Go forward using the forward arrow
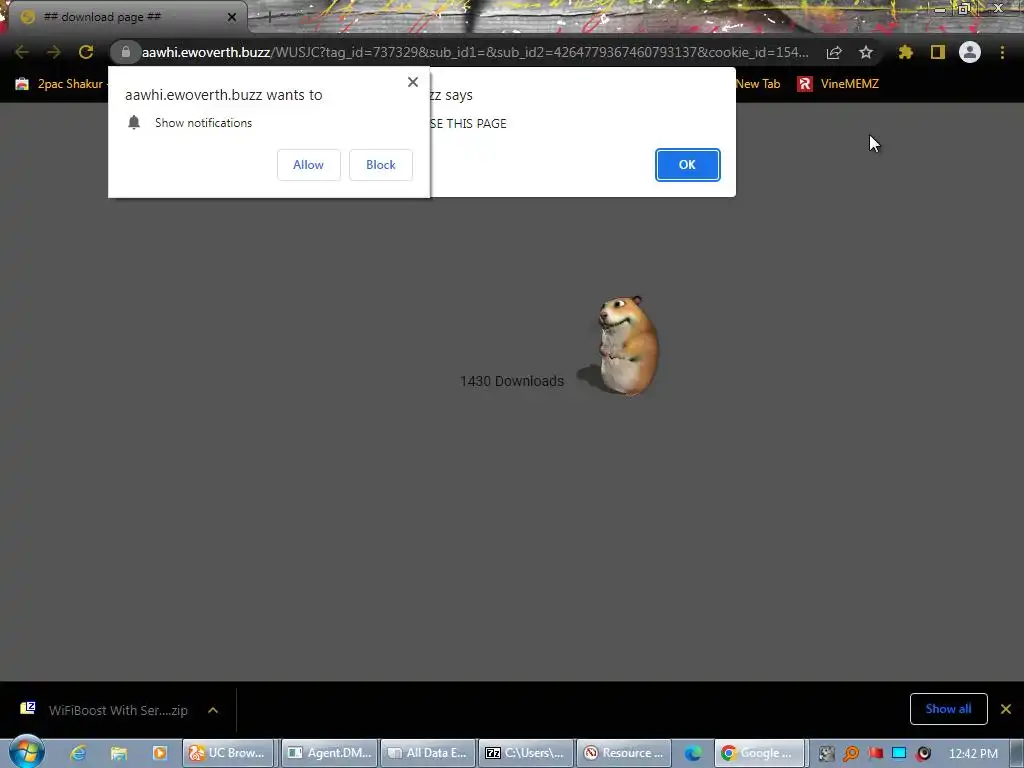This screenshot has width=1024, height=768. pyautogui.click(x=54, y=52)
